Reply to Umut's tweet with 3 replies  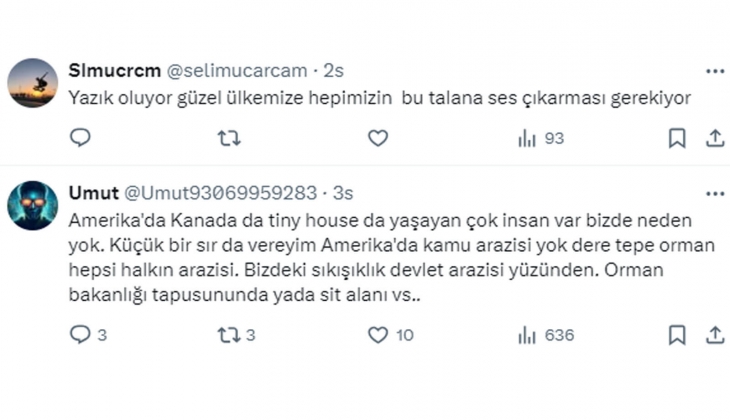pyautogui.click(x=80, y=335)
